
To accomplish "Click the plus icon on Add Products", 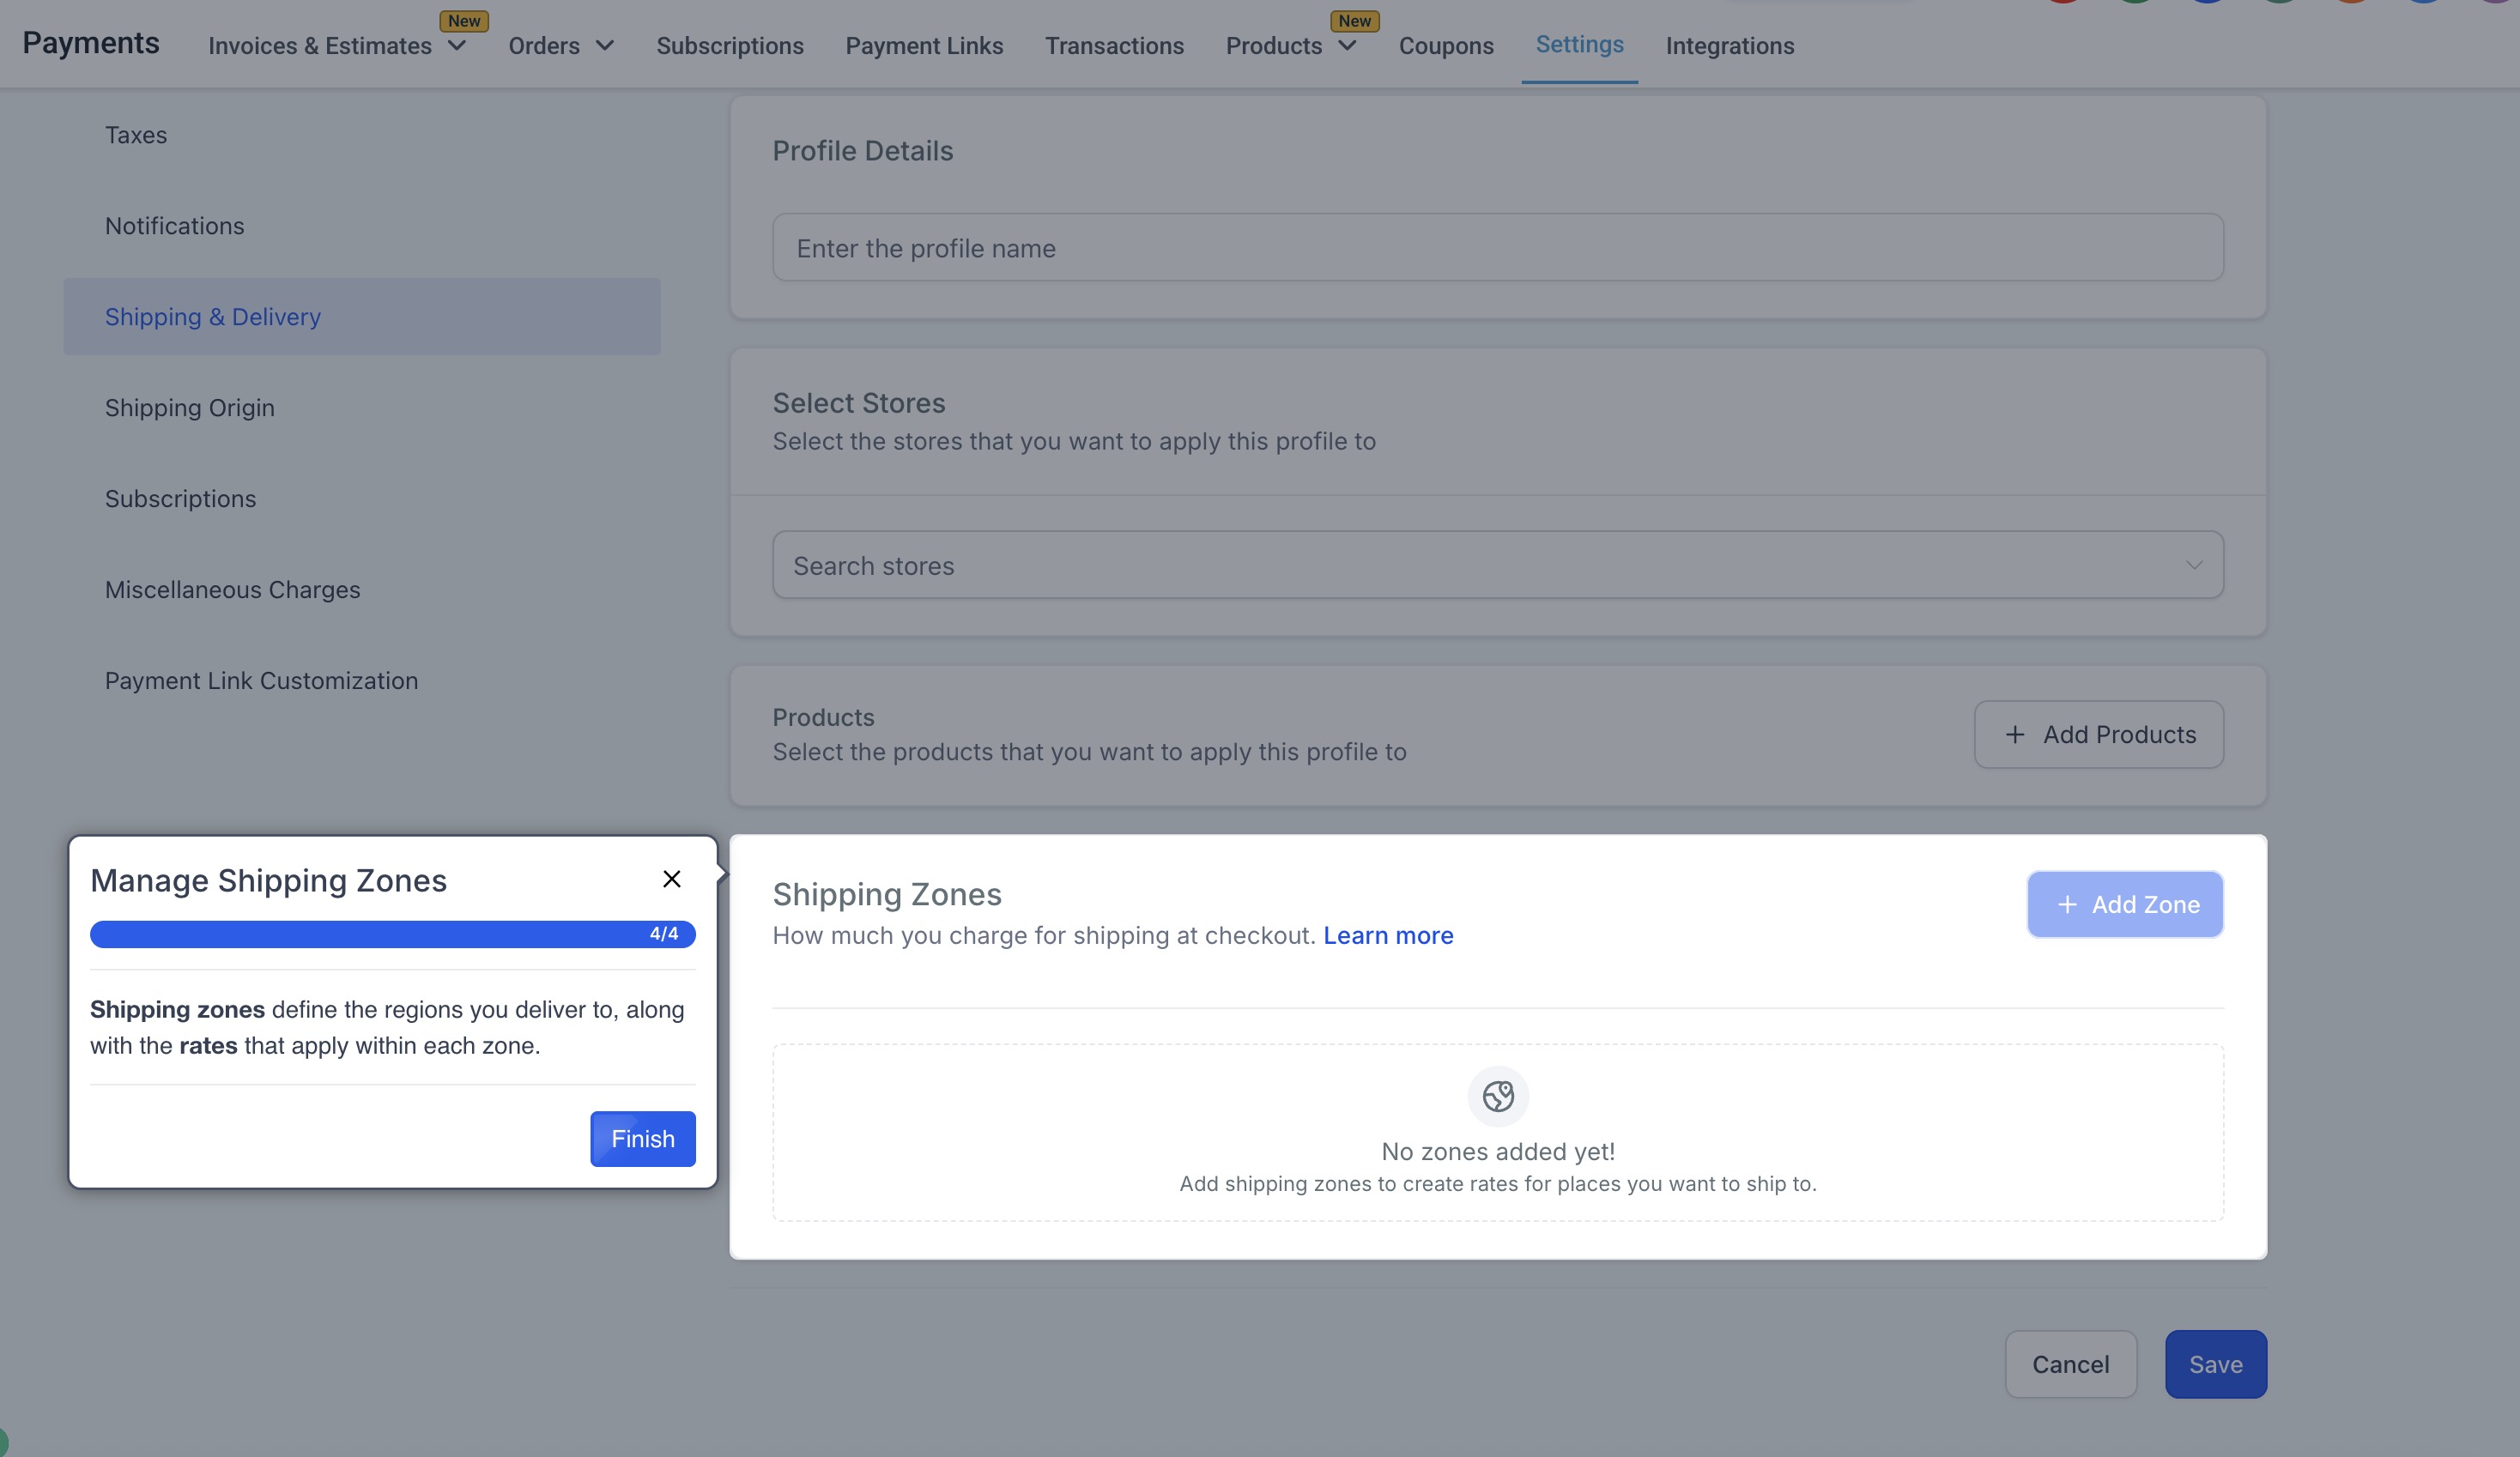I will coord(2014,734).
